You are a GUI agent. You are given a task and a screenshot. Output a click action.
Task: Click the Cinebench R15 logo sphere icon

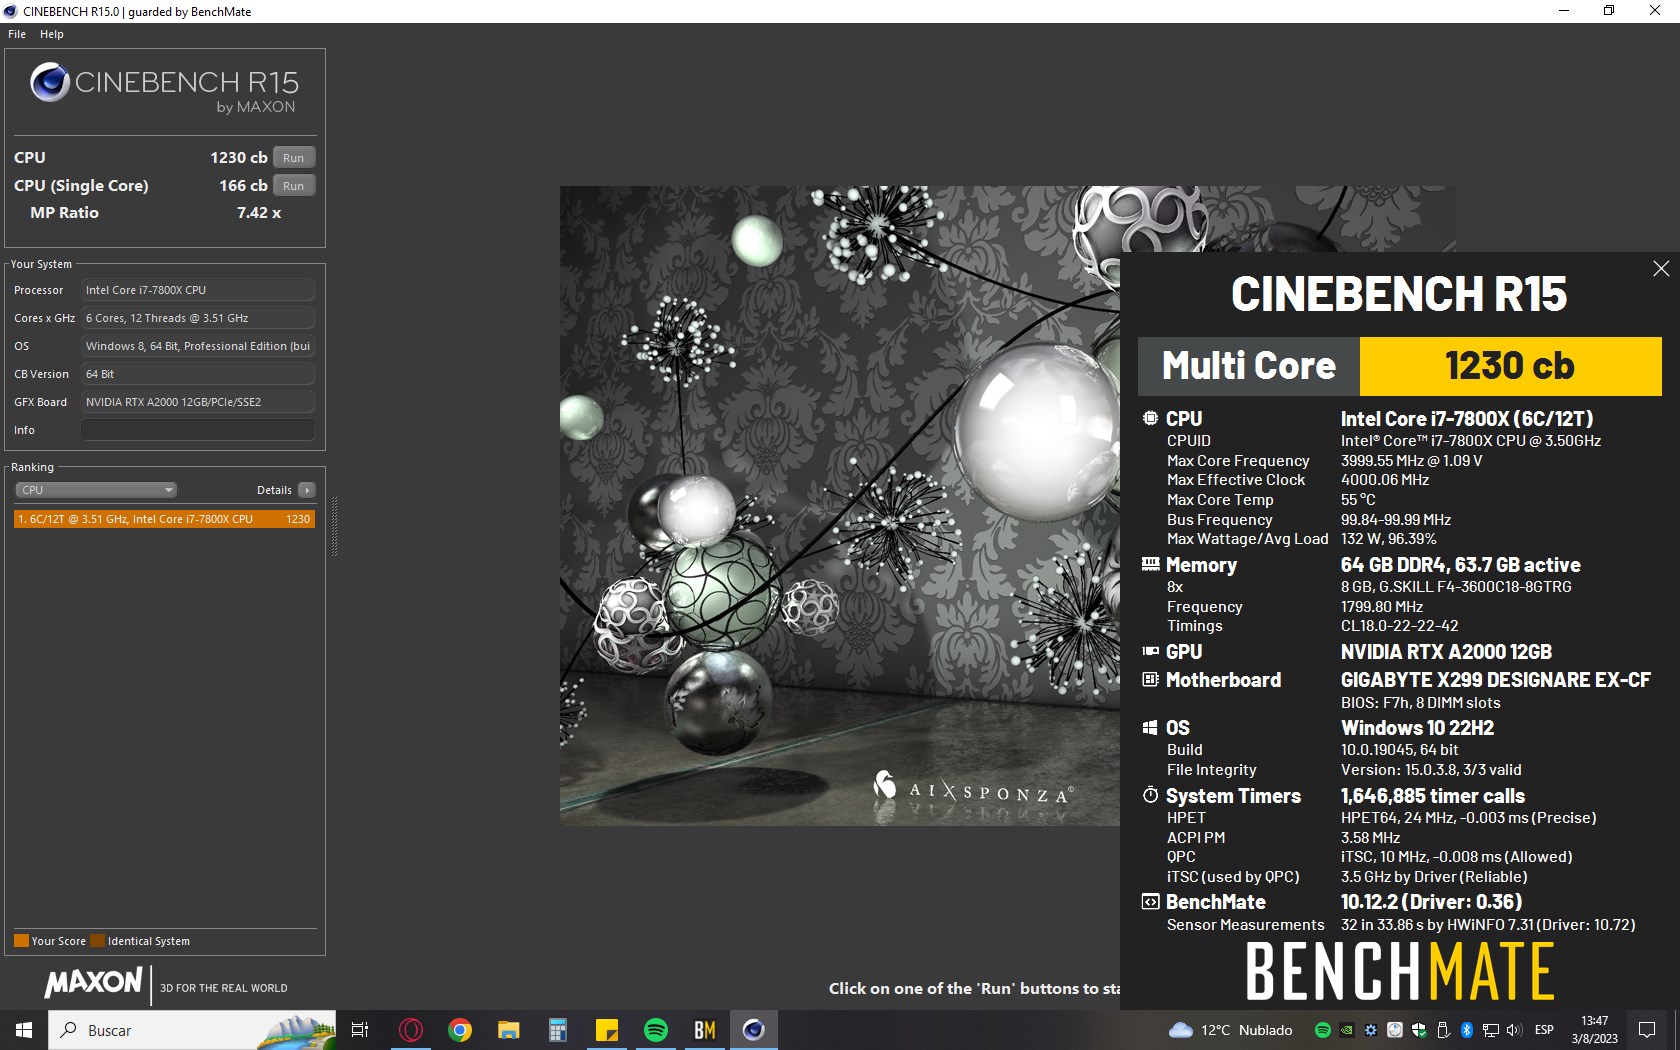click(x=49, y=82)
